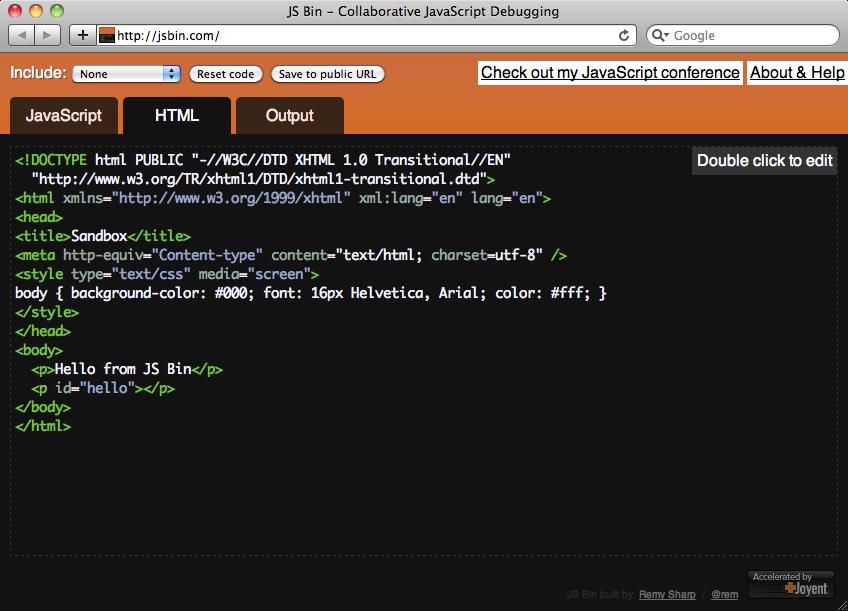Click the Include: label

coord(38,72)
